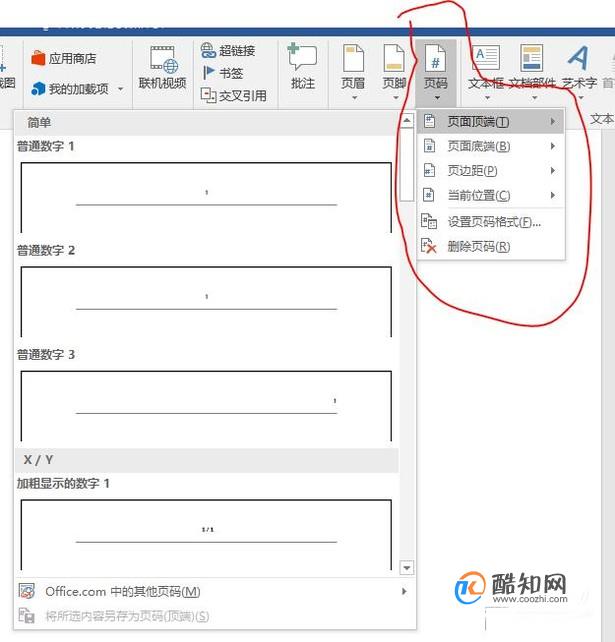Expand the 文本框 dropdown arrow

[x=487, y=98]
